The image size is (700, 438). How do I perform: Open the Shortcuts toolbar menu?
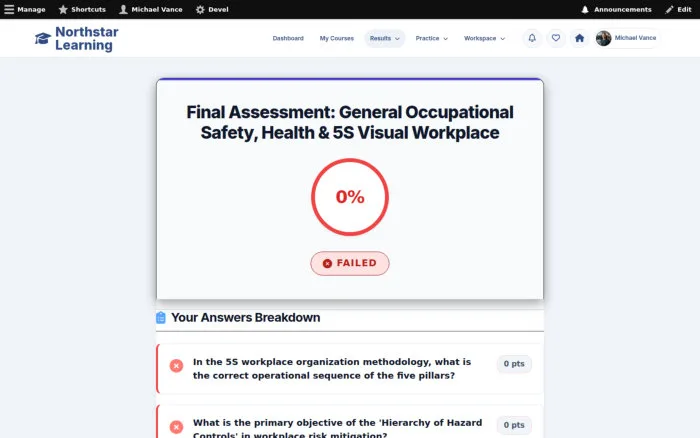[x=82, y=9]
